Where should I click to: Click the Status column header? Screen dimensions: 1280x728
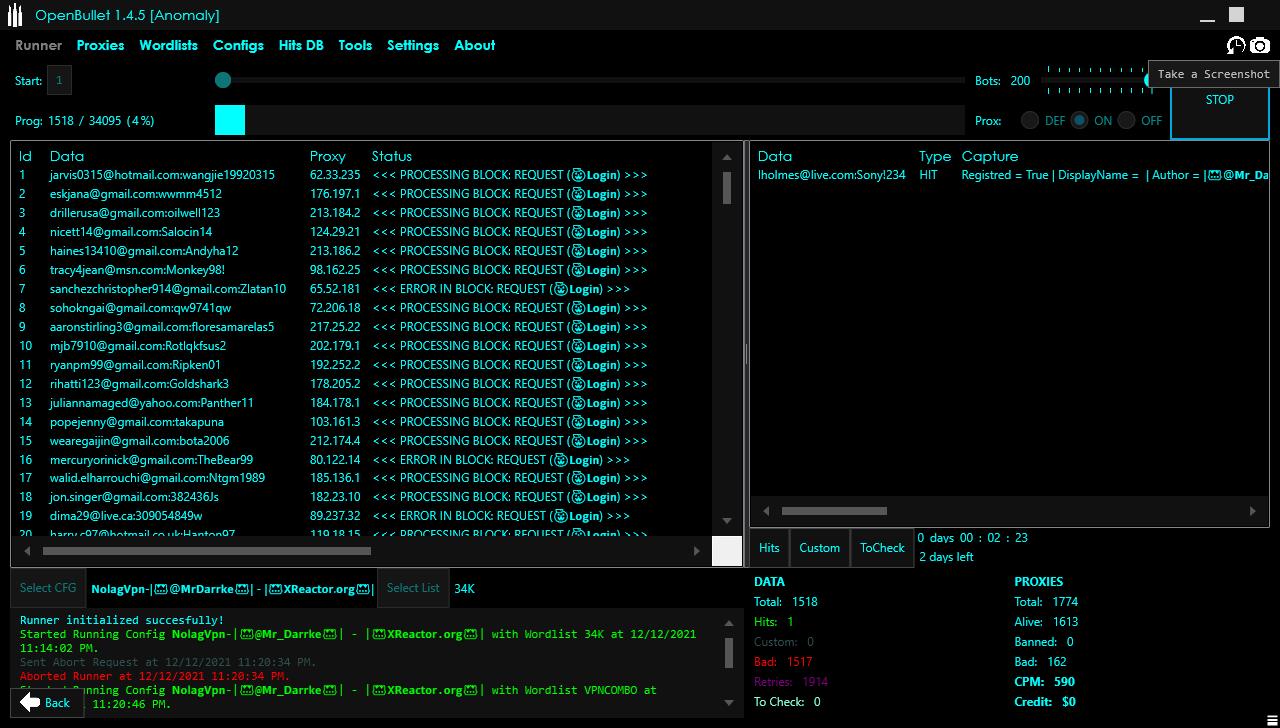[x=392, y=156]
